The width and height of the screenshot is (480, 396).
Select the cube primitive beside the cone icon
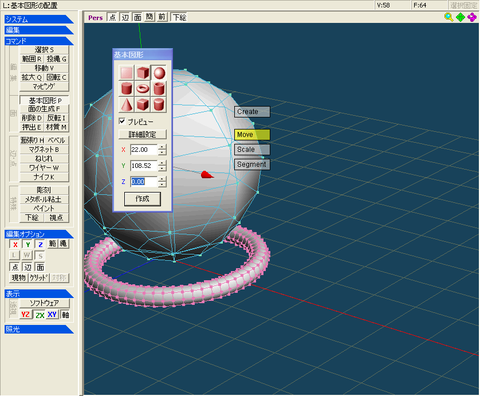143,105
